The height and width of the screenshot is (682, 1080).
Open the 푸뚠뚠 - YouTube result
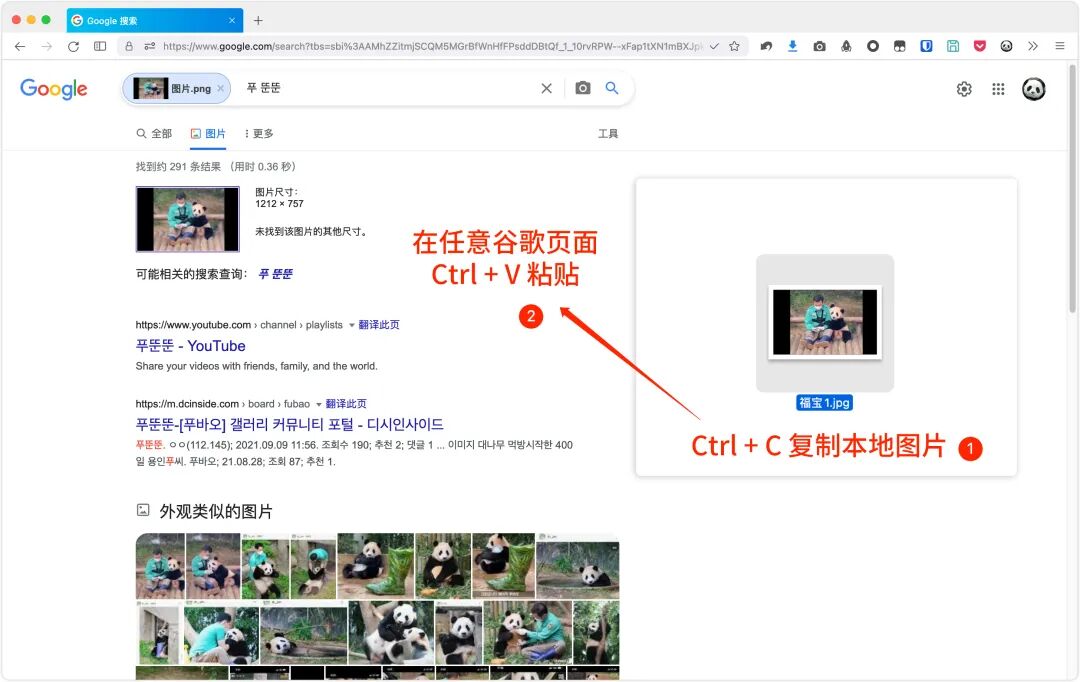(191, 346)
